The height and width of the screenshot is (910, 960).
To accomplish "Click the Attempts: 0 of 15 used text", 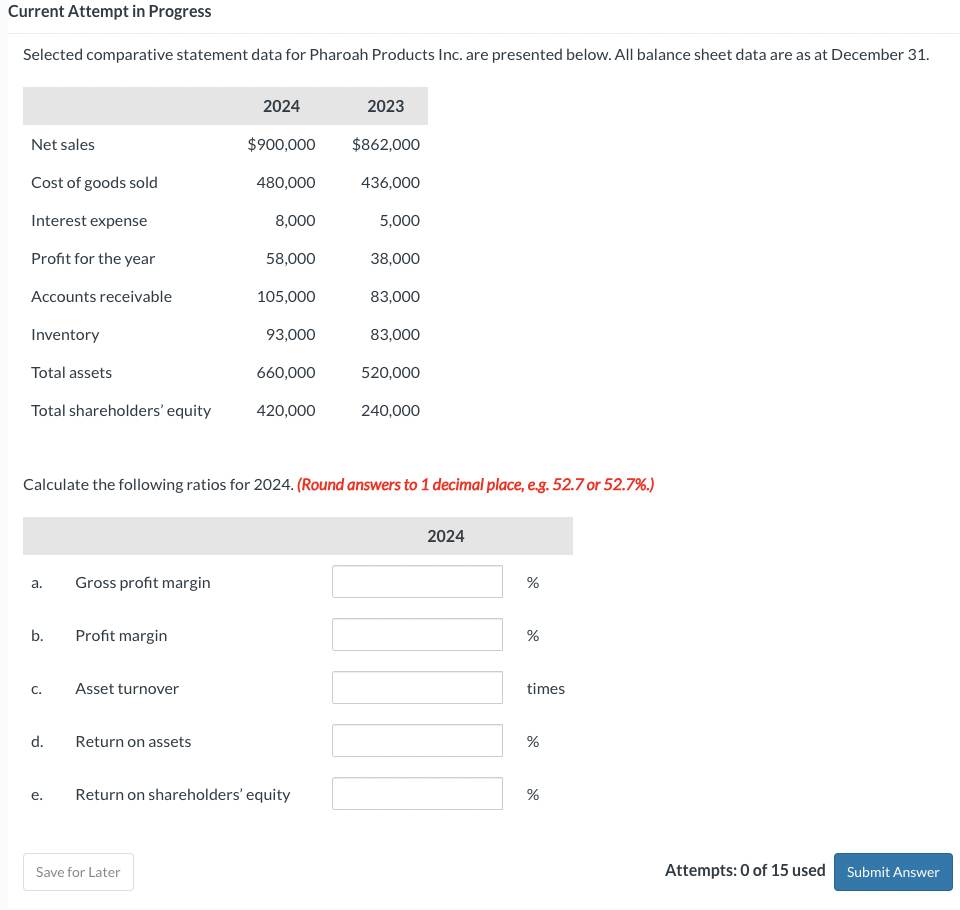I will 745,870.
